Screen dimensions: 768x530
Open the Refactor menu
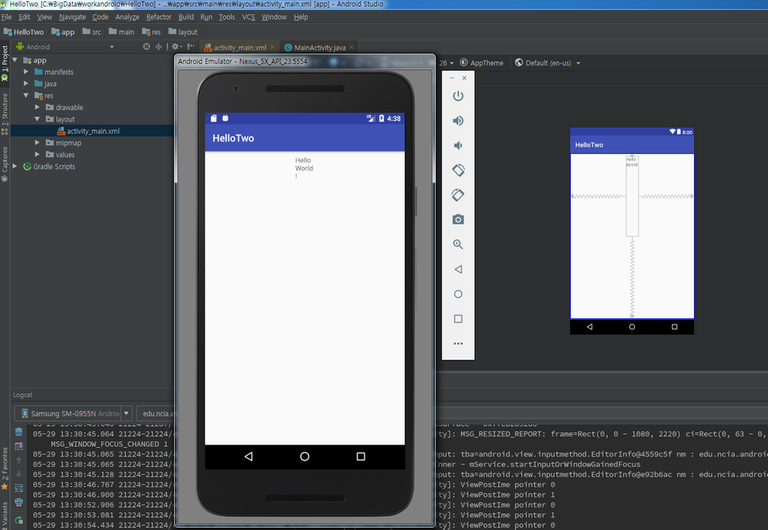pyautogui.click(x=159, y=17)
